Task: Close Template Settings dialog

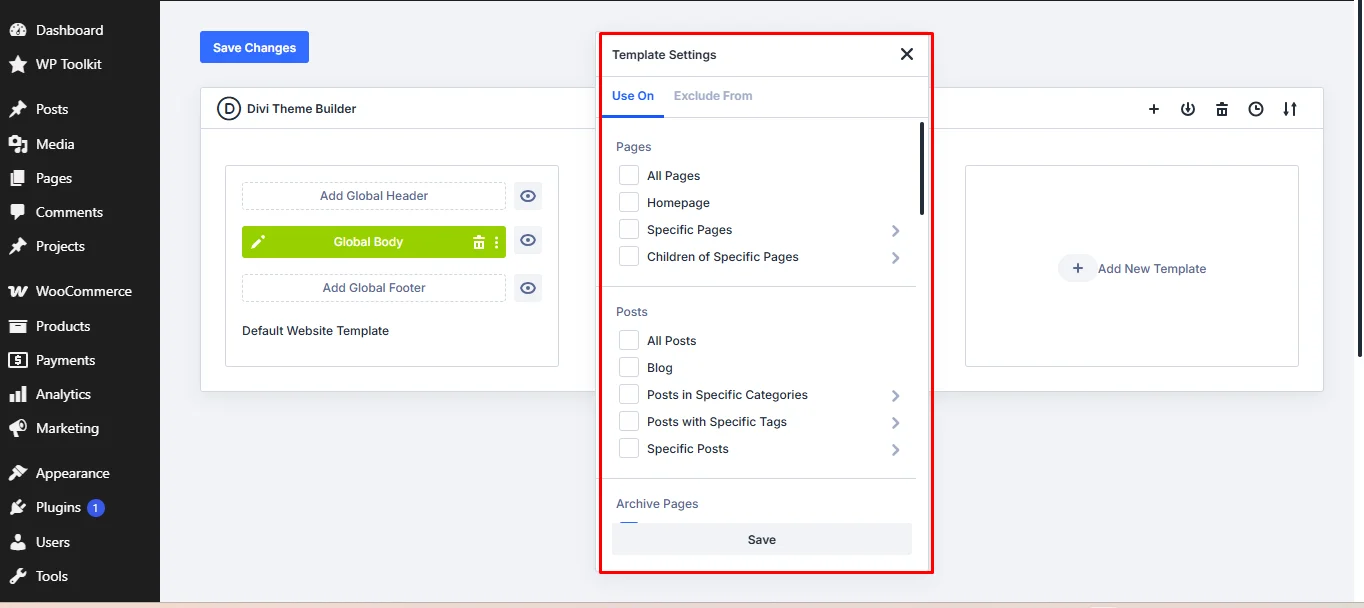Action: (907, 54)
